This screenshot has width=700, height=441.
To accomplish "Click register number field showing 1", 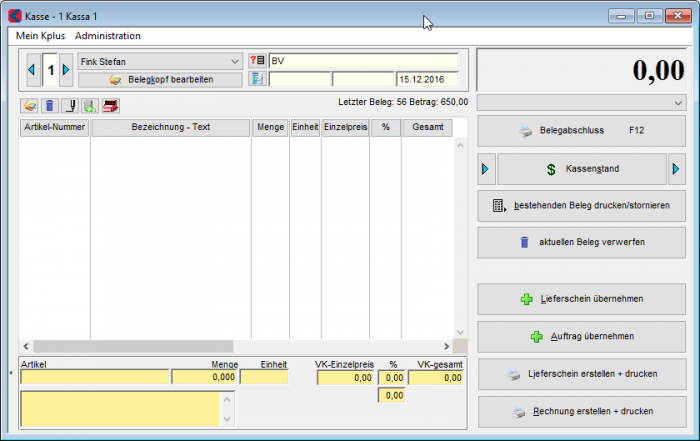I will pos(50,70).
